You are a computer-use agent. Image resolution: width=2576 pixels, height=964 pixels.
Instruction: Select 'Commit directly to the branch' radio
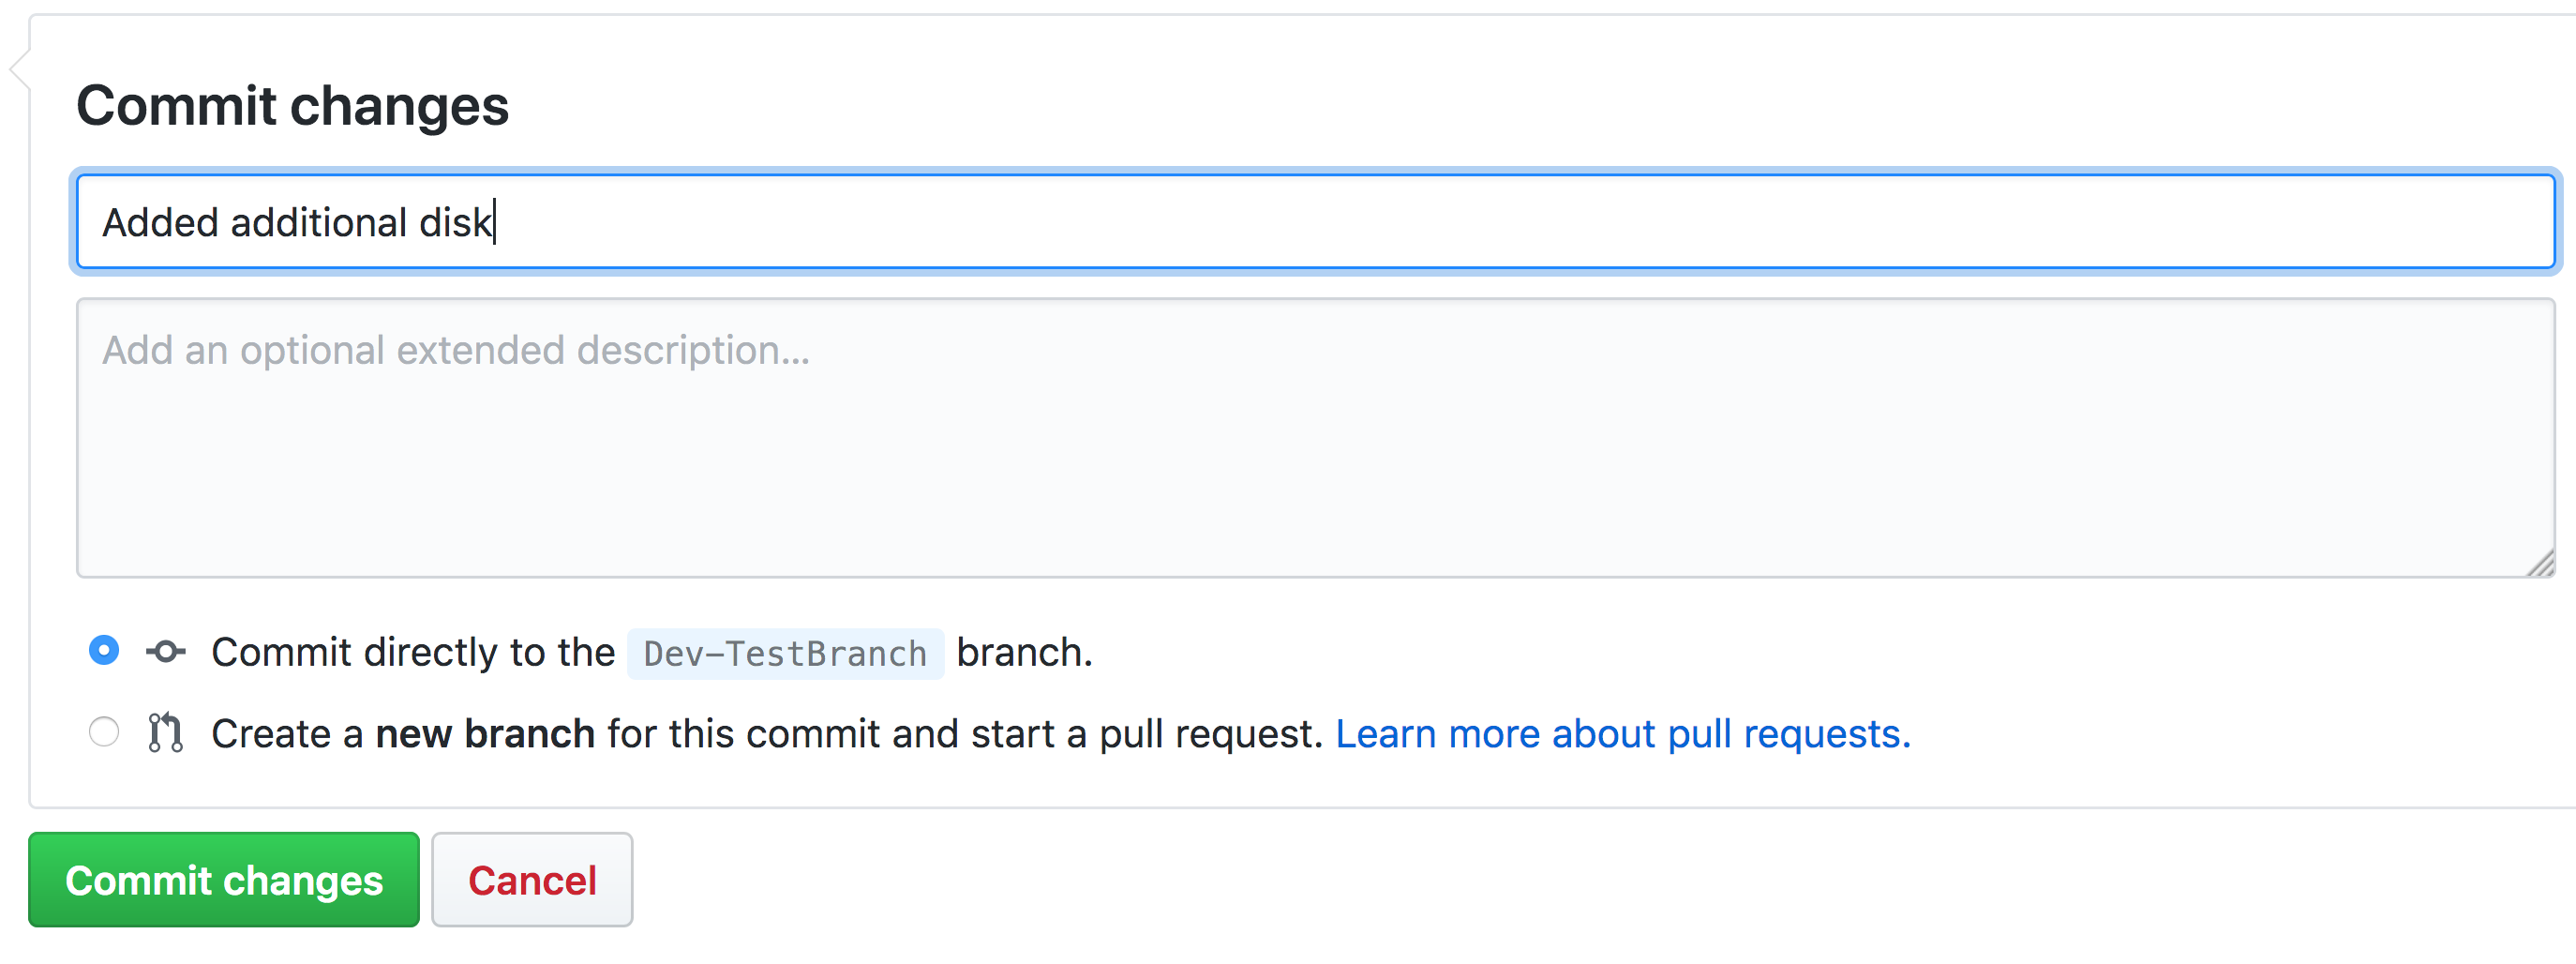click(104, 651)
